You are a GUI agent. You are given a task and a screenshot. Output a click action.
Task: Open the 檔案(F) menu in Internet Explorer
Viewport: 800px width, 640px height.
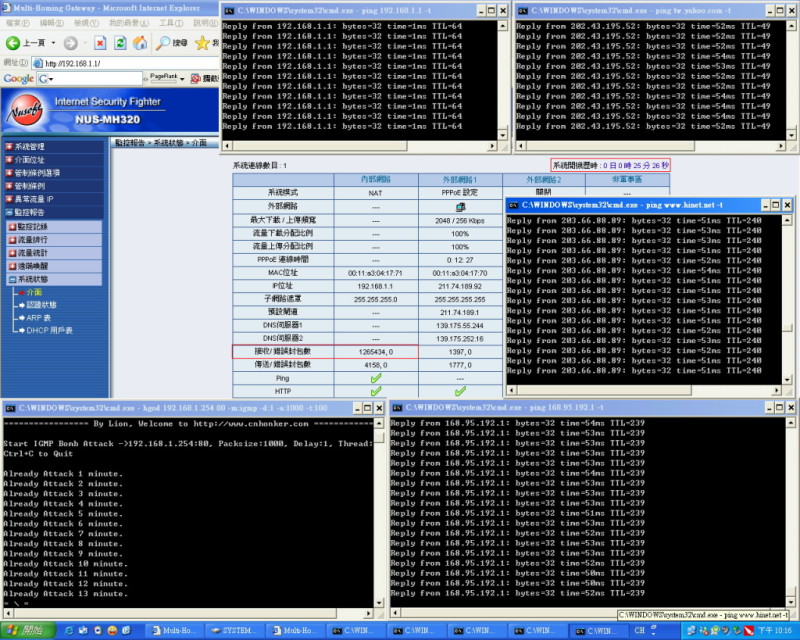click(x=17, y=23)
